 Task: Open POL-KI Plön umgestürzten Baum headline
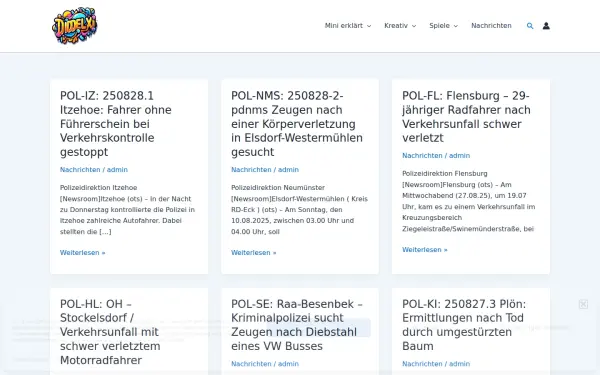tap(464, 325)
